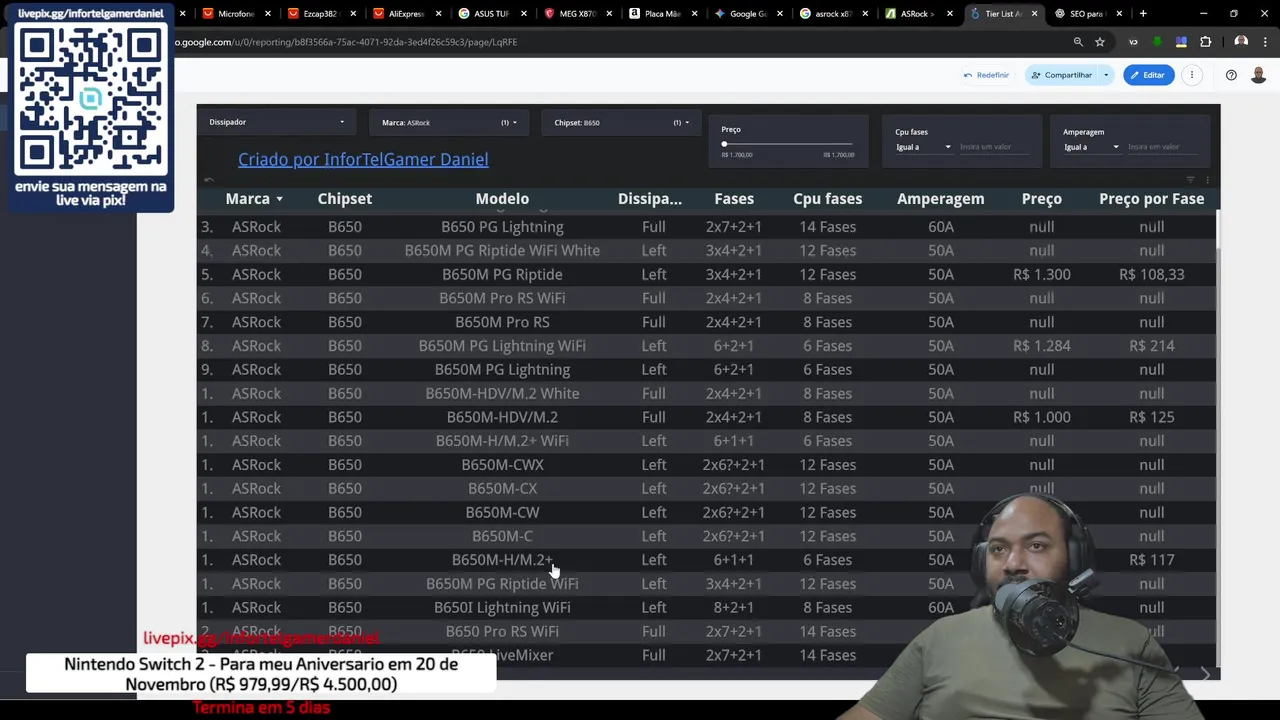The image size is (1280, 720).
Task: Open the Google account avatar in Looker Studio
Action: 1258,75
